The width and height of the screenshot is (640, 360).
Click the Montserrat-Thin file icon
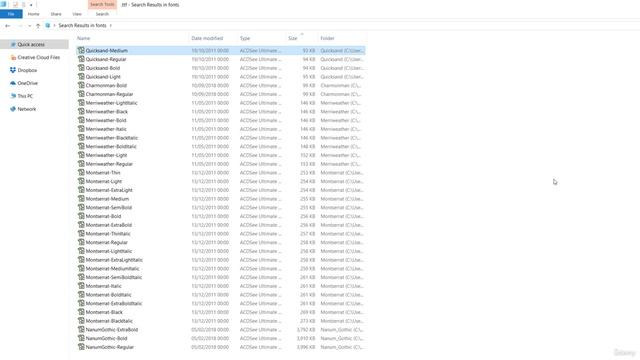81,172
